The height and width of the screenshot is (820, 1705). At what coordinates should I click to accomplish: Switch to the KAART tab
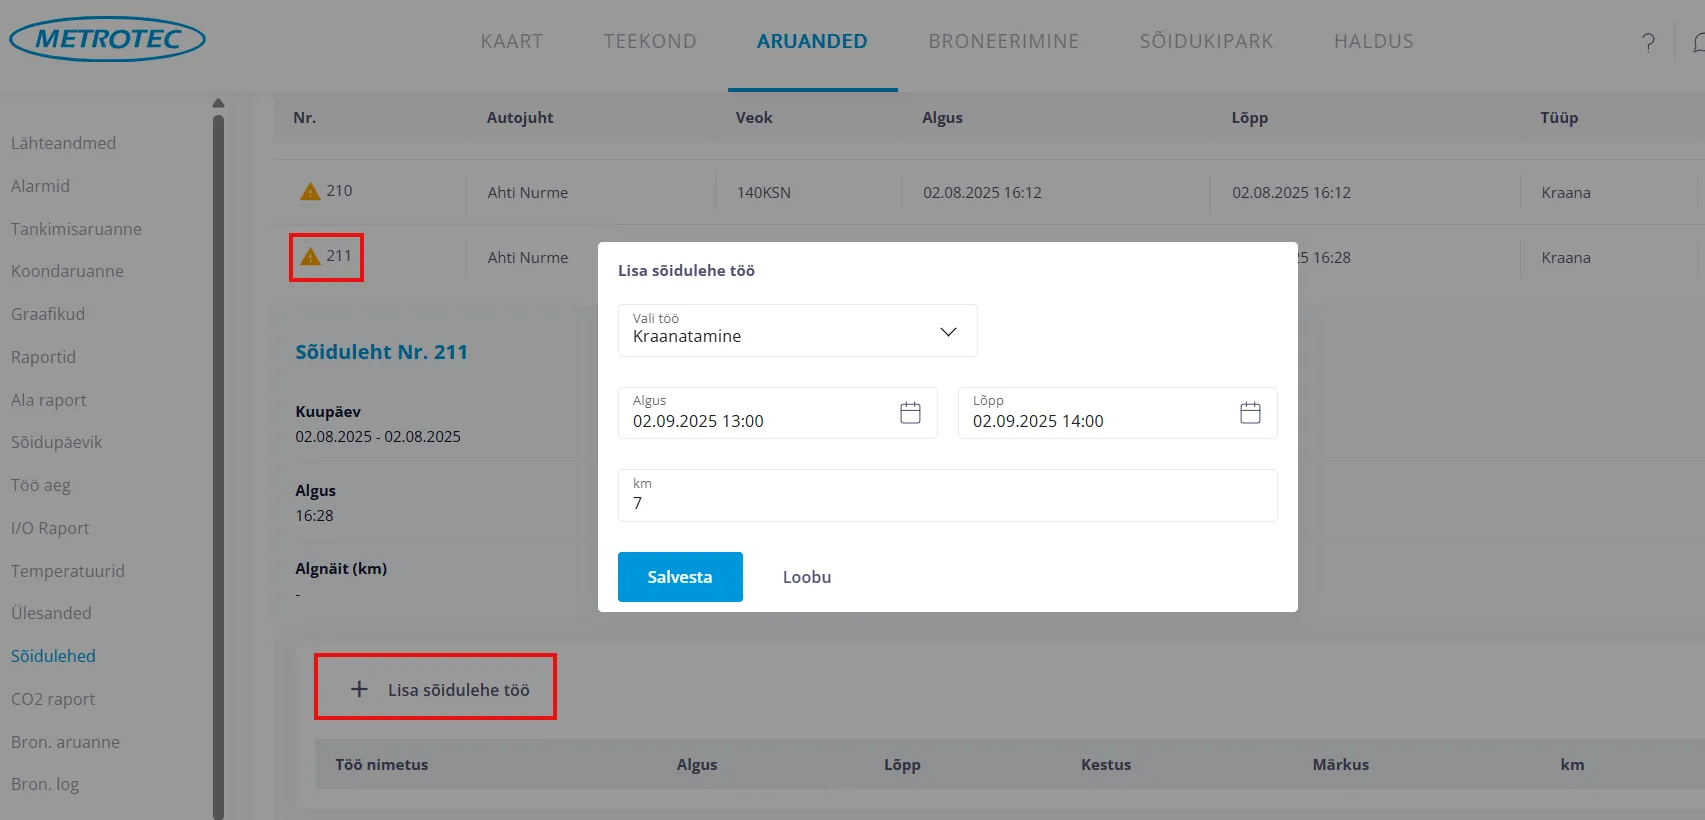tap(511, 41)
